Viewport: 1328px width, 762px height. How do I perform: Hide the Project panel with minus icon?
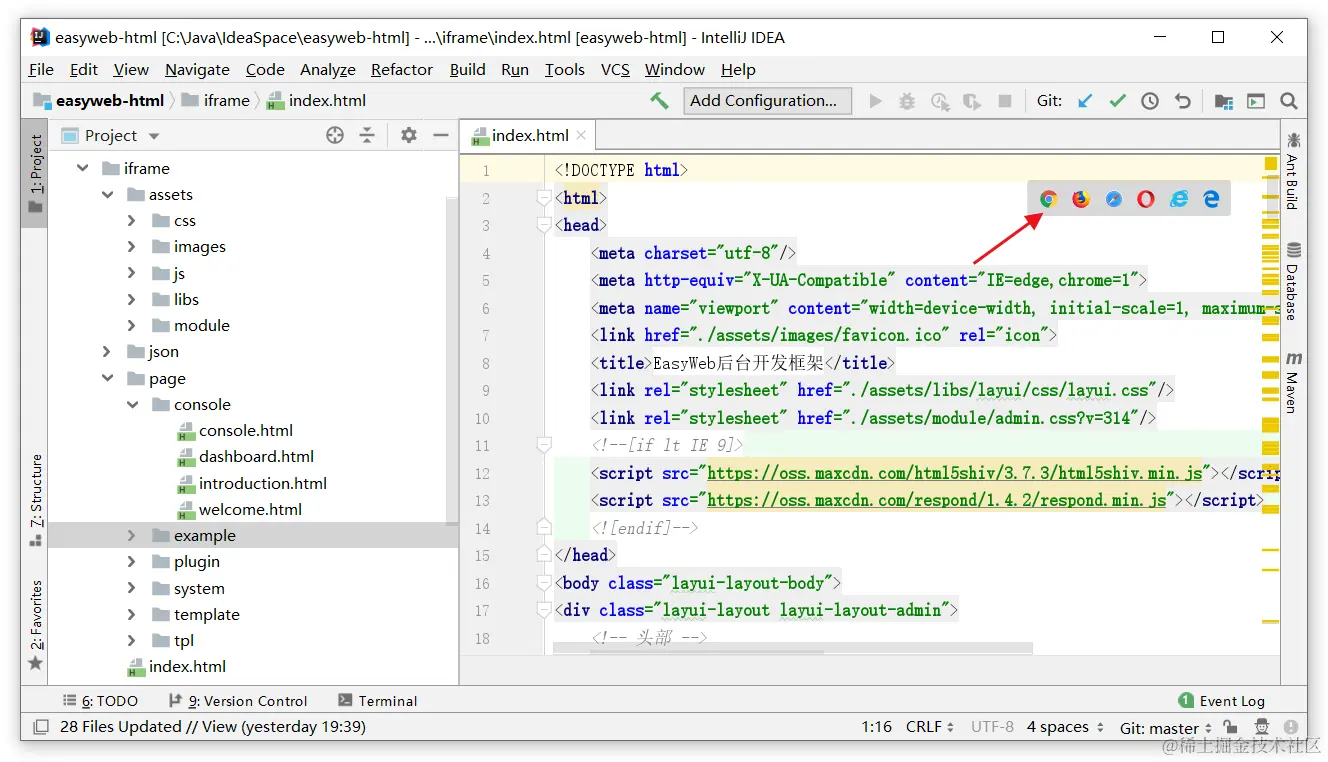[x=440, y=135]
